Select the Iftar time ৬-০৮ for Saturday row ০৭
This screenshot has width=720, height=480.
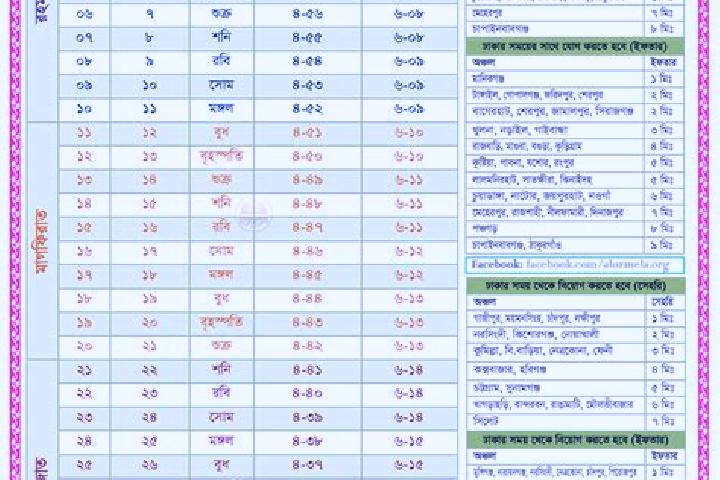click(409, 38)
